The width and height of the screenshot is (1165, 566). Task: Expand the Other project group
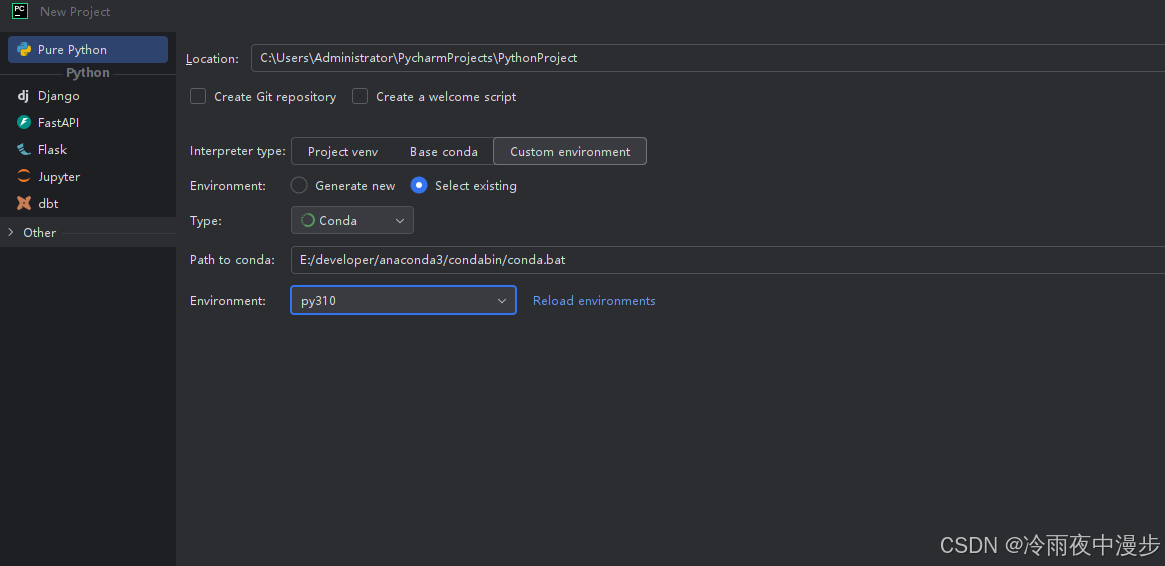(x=10, y=232)
